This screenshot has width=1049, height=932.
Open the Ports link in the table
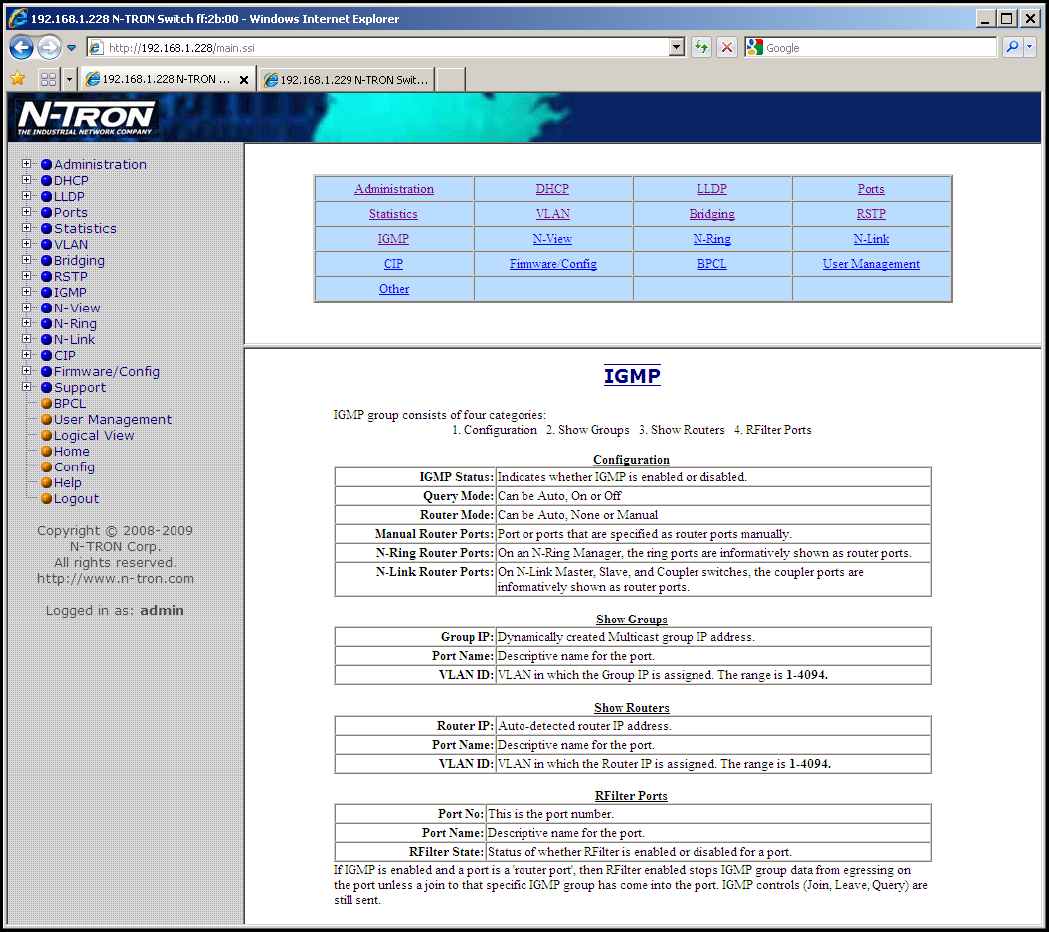[871, 189]
